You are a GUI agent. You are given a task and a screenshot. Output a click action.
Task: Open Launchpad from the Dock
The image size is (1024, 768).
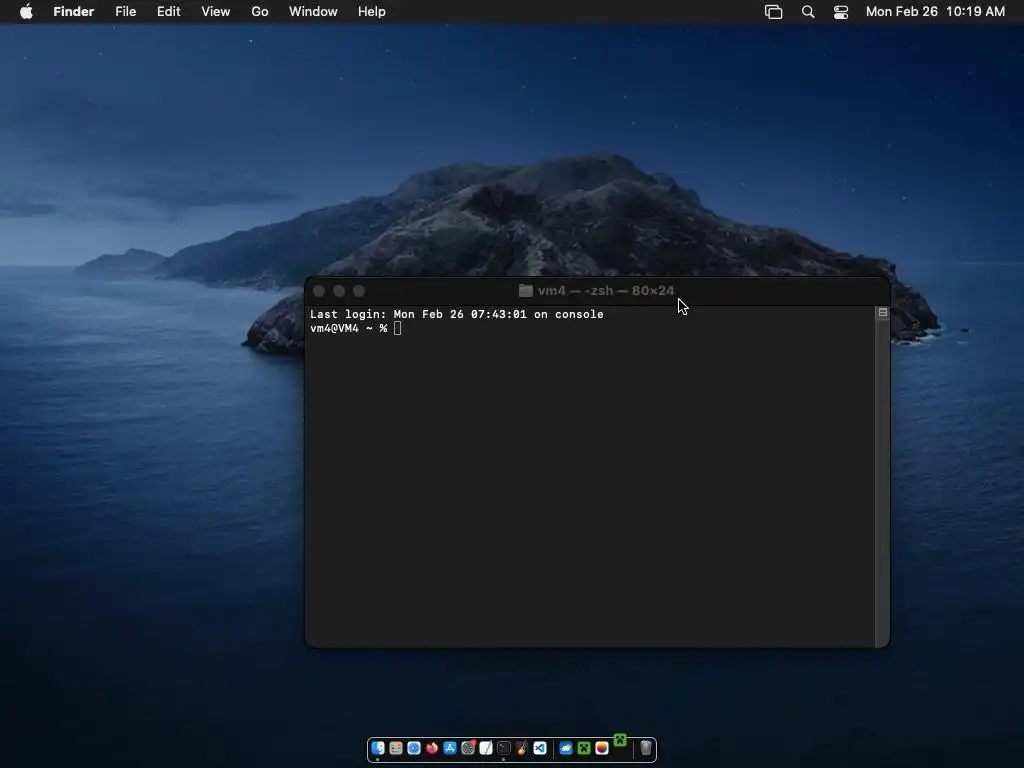[396, 748]
